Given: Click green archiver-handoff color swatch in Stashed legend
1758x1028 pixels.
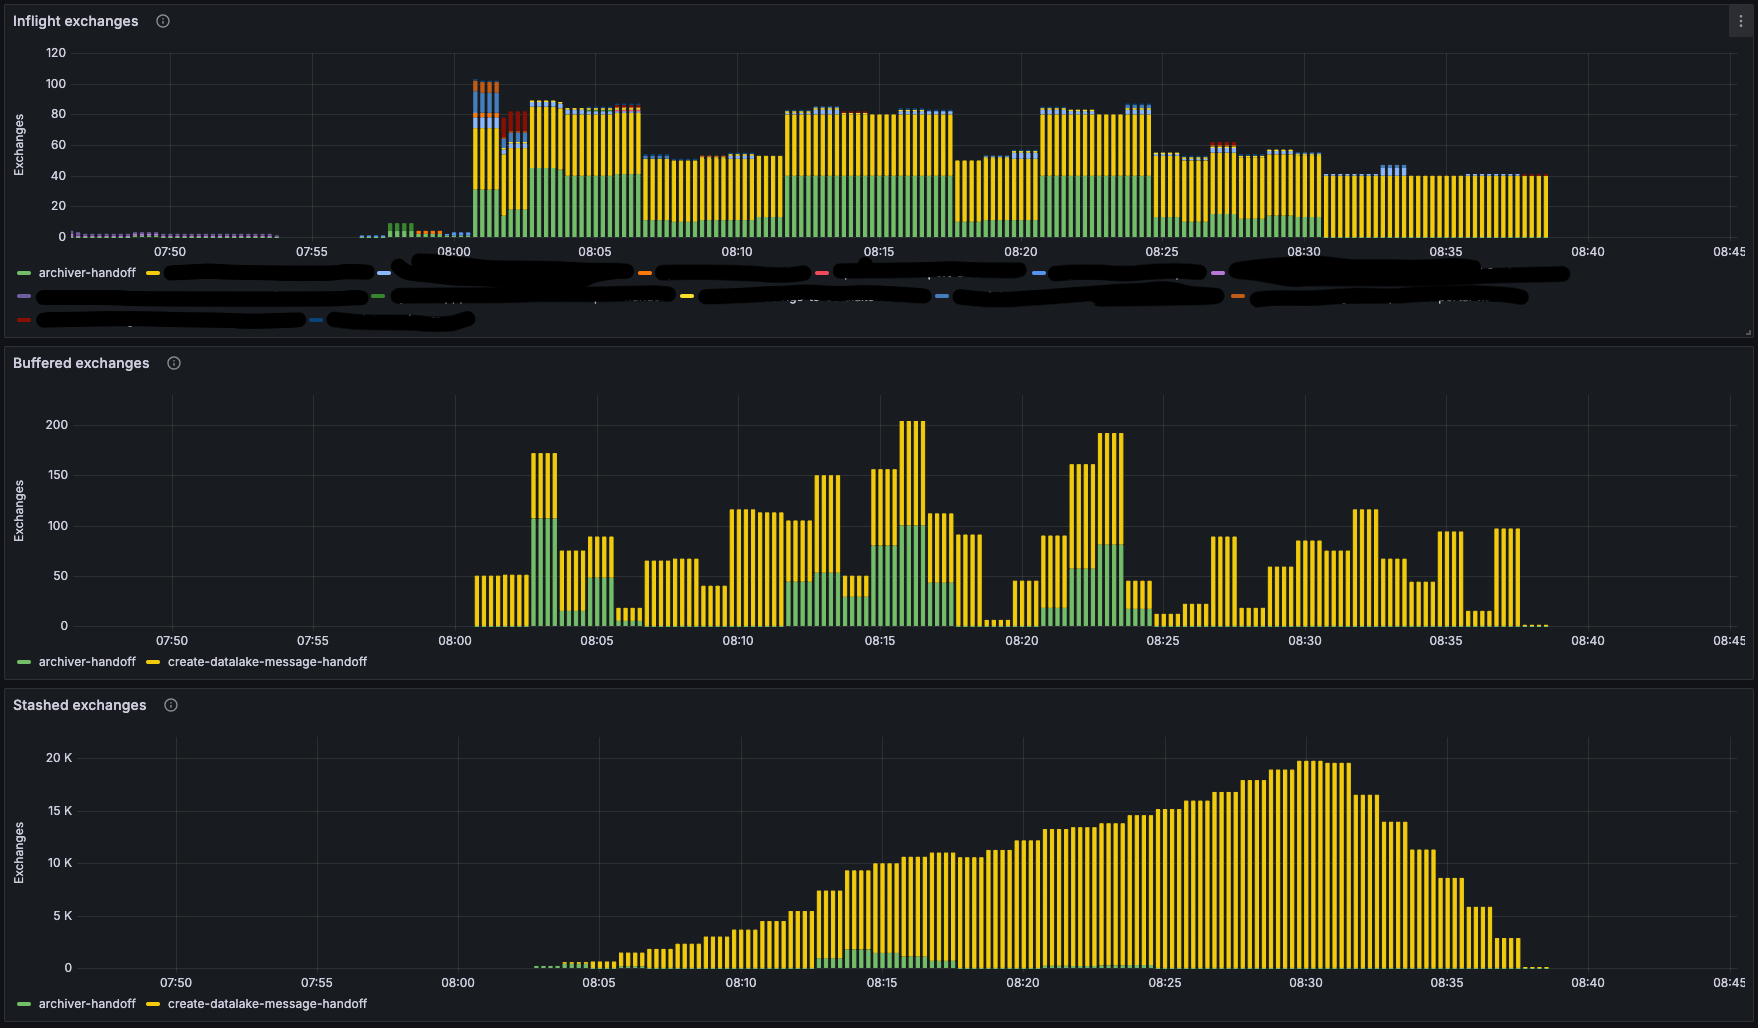Looking at the screenshot, I should (x=24, y=1004).
